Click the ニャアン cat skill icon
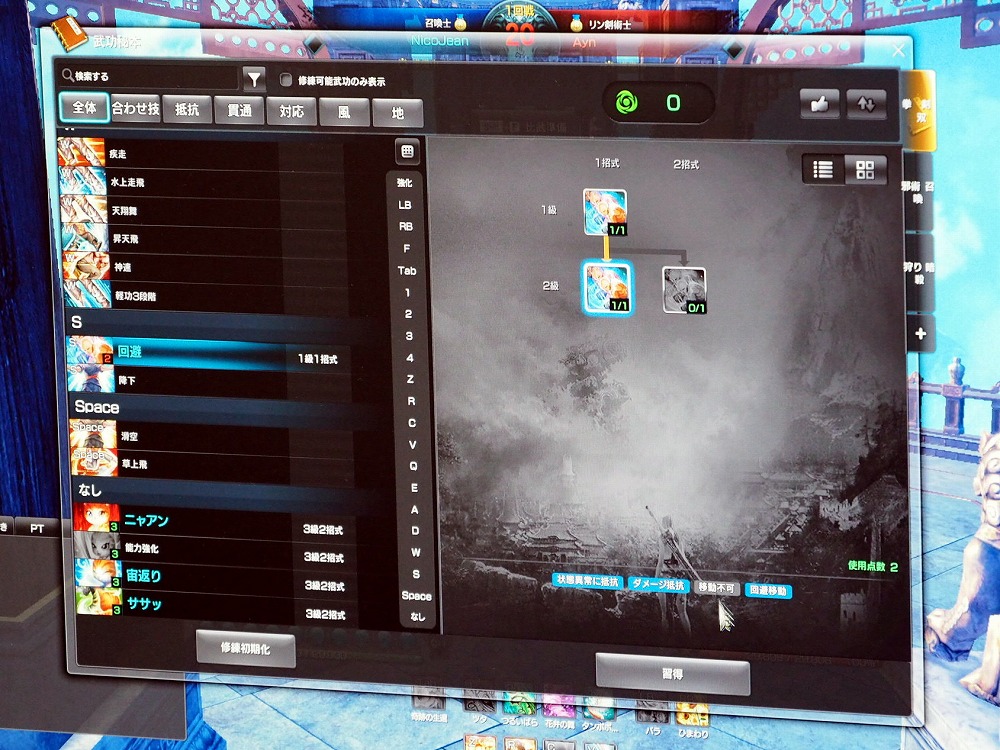Image resolution: width=1000 pixels, height=750 pixels. point(97,518)
